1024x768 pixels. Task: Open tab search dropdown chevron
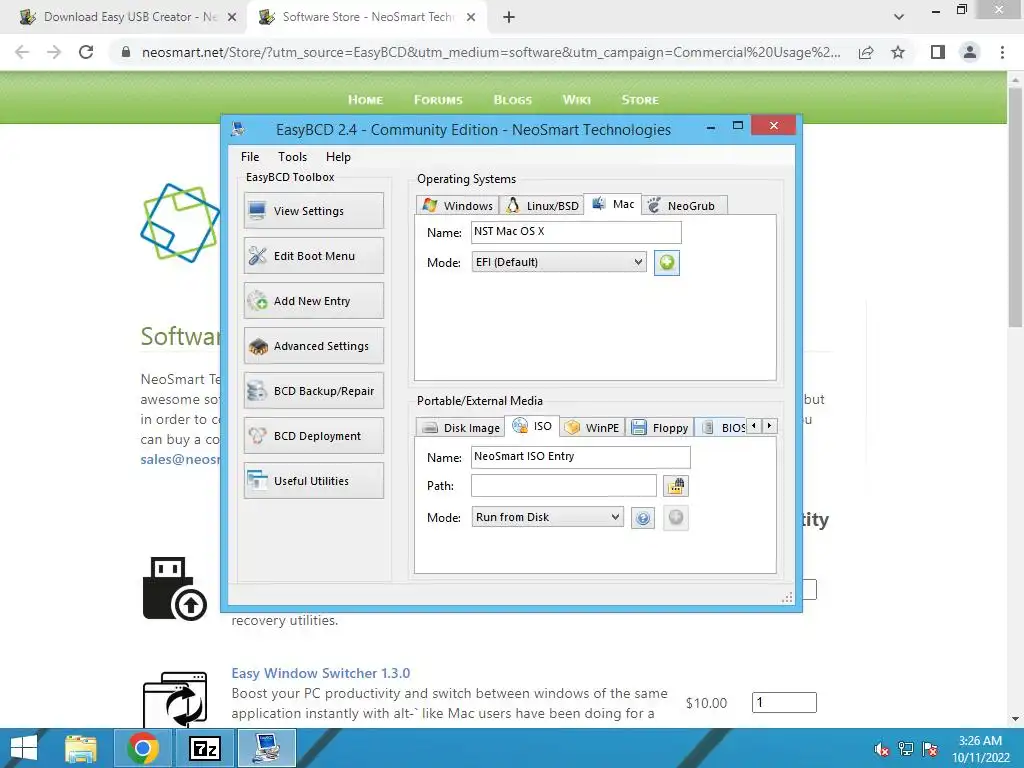pos(899,17)
